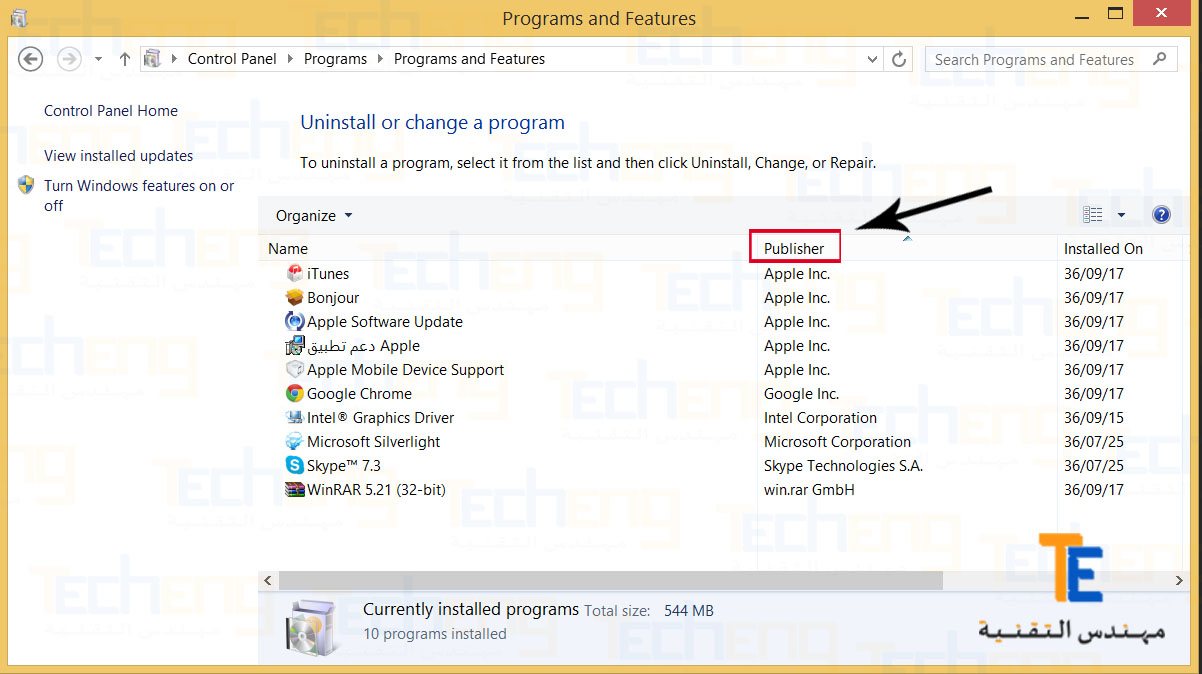Click the Apple Mobile Device Support icon
The width and height of the screenshot is (1202, 674).
tap(294, 369)
